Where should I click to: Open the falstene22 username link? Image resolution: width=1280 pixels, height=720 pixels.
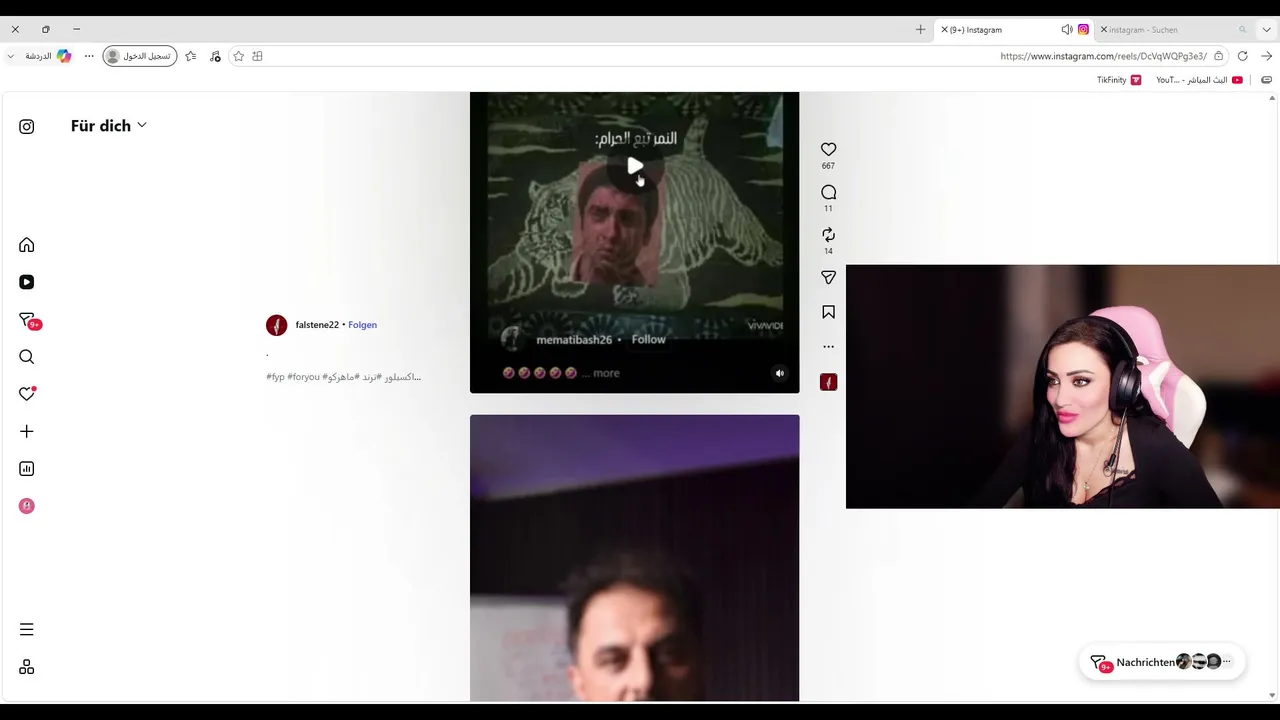point(317,325)
